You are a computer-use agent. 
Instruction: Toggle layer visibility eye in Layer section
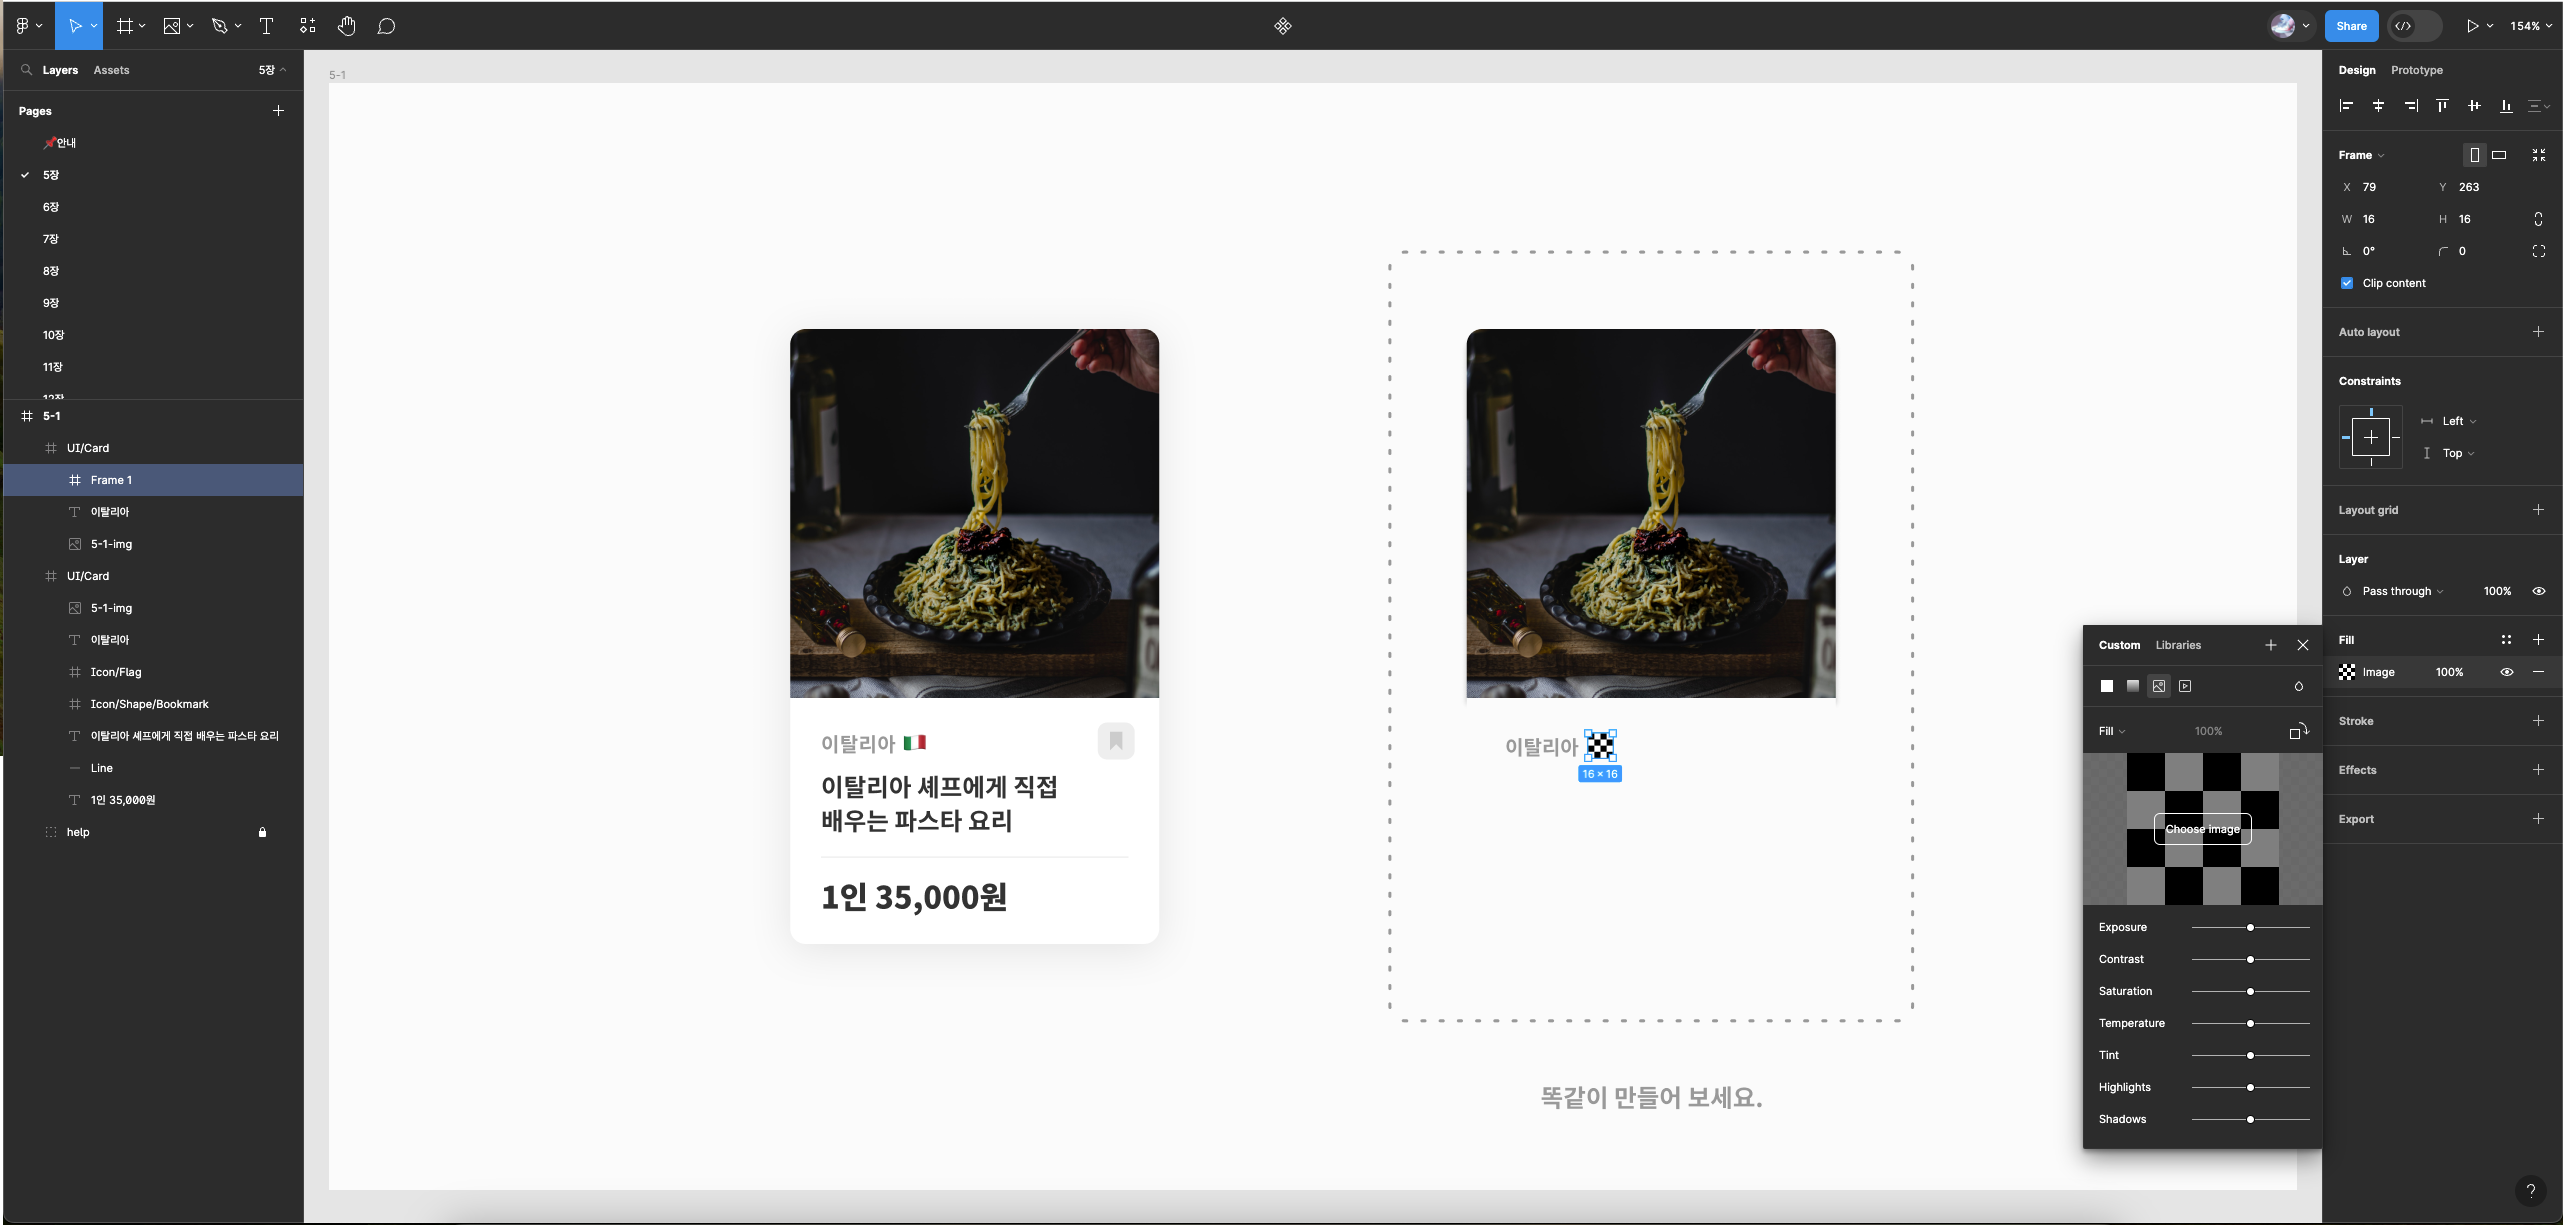point(2538,591)
